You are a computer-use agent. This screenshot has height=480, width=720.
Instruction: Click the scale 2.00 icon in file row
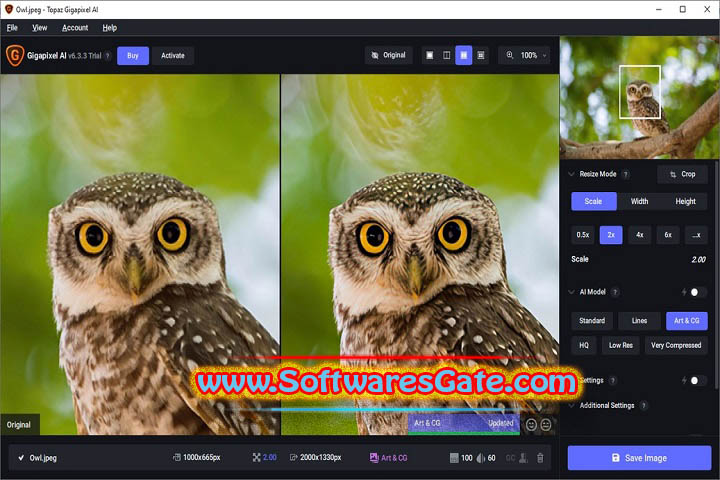(256, 457)
